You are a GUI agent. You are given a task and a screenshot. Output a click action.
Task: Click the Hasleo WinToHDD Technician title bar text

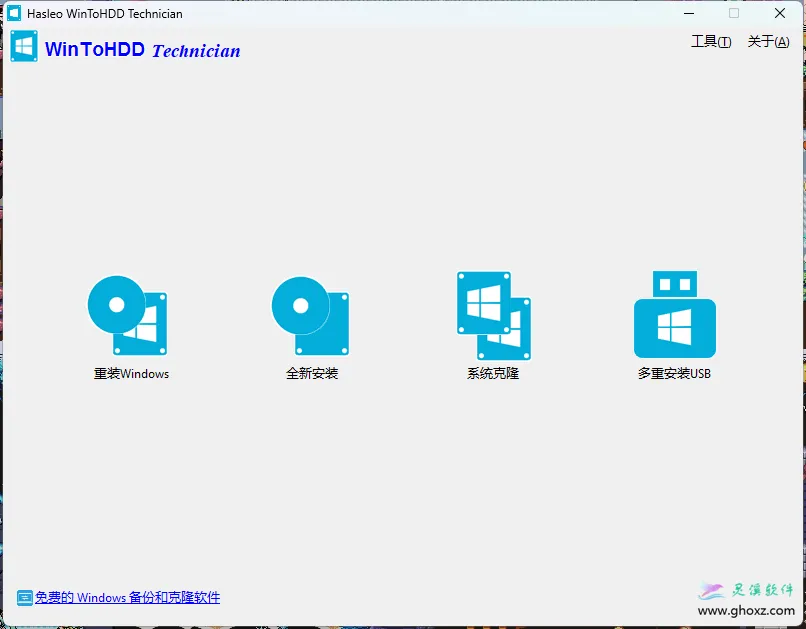coord(104,13)
